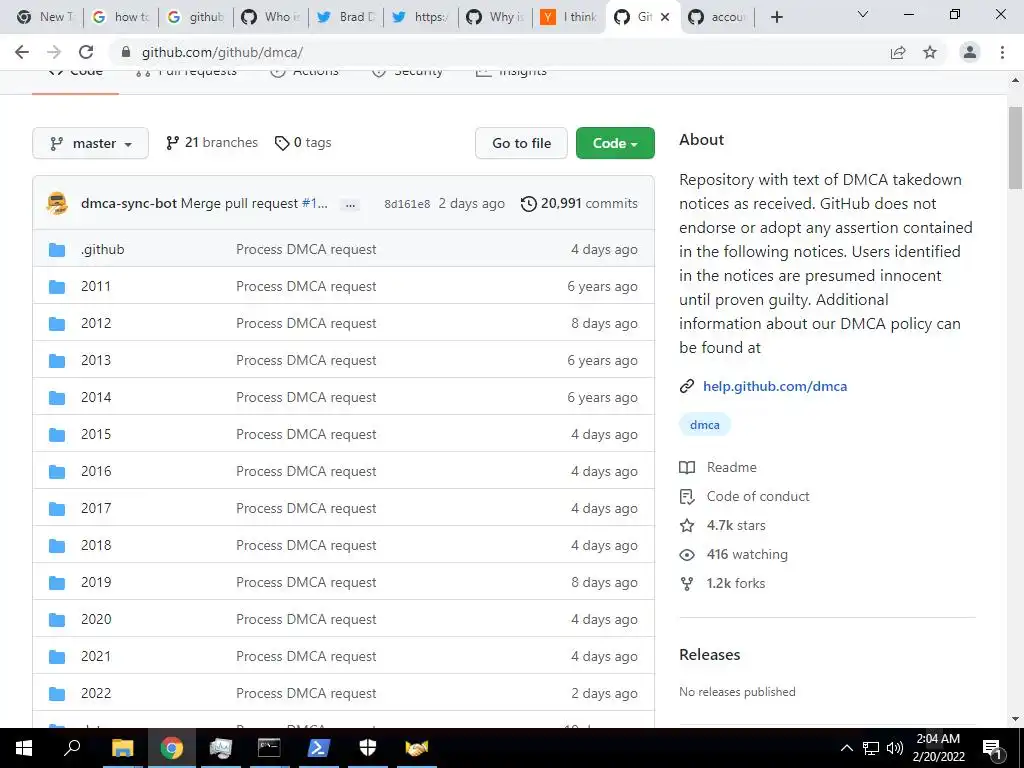
Task: Expand the green Code dropdown
Action: (615, 143)
